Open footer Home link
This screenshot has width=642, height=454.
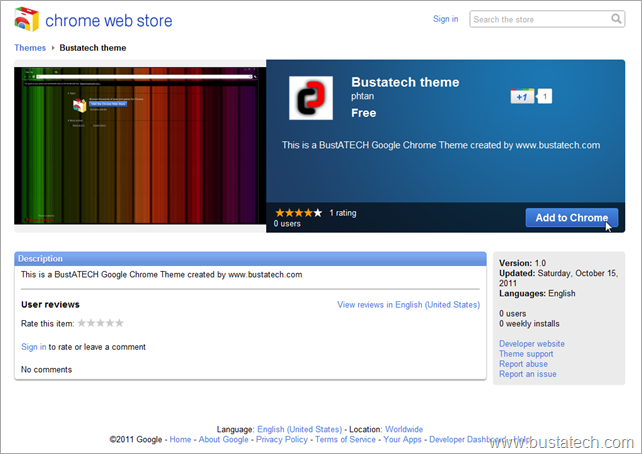point(180,440)
